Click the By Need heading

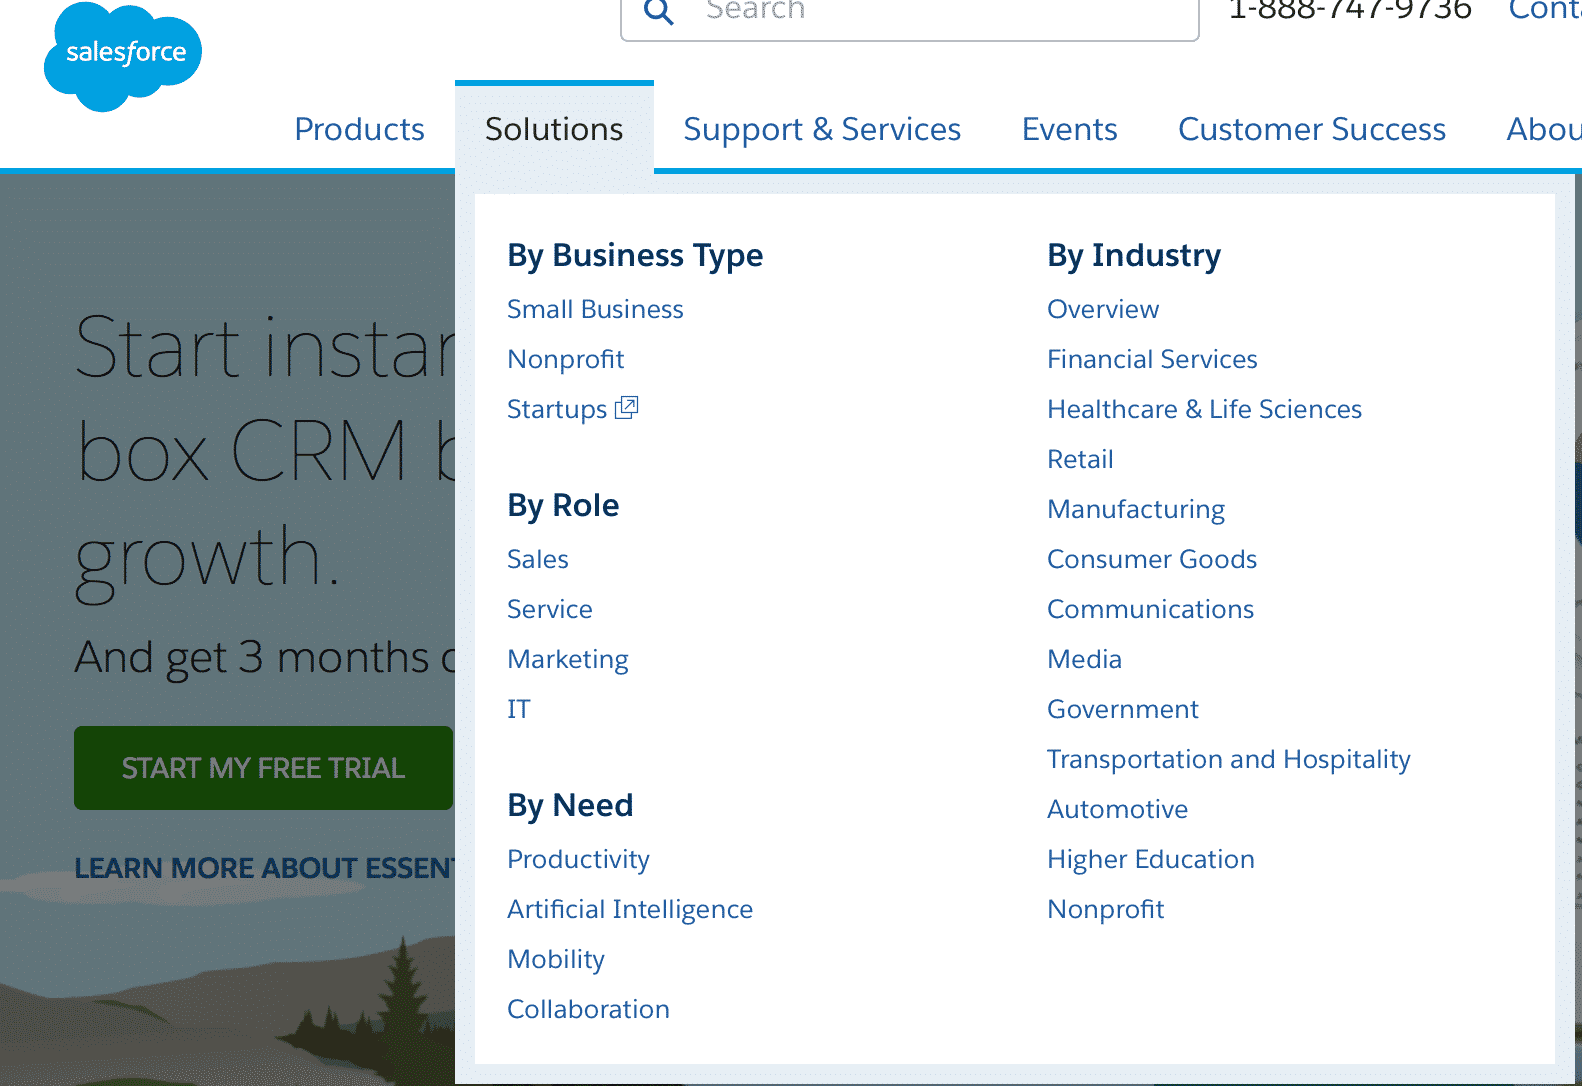tap(570, 805)
